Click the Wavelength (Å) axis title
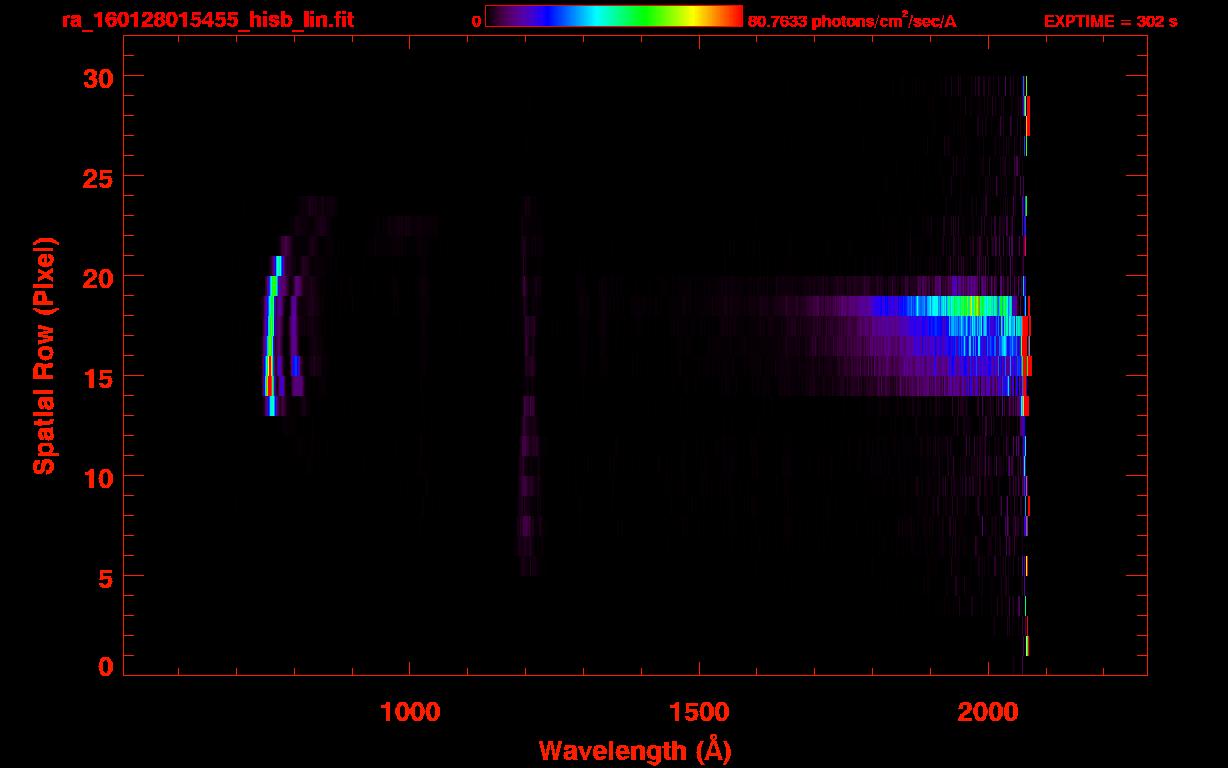The image size is (1228, 768). click(635, 750)
